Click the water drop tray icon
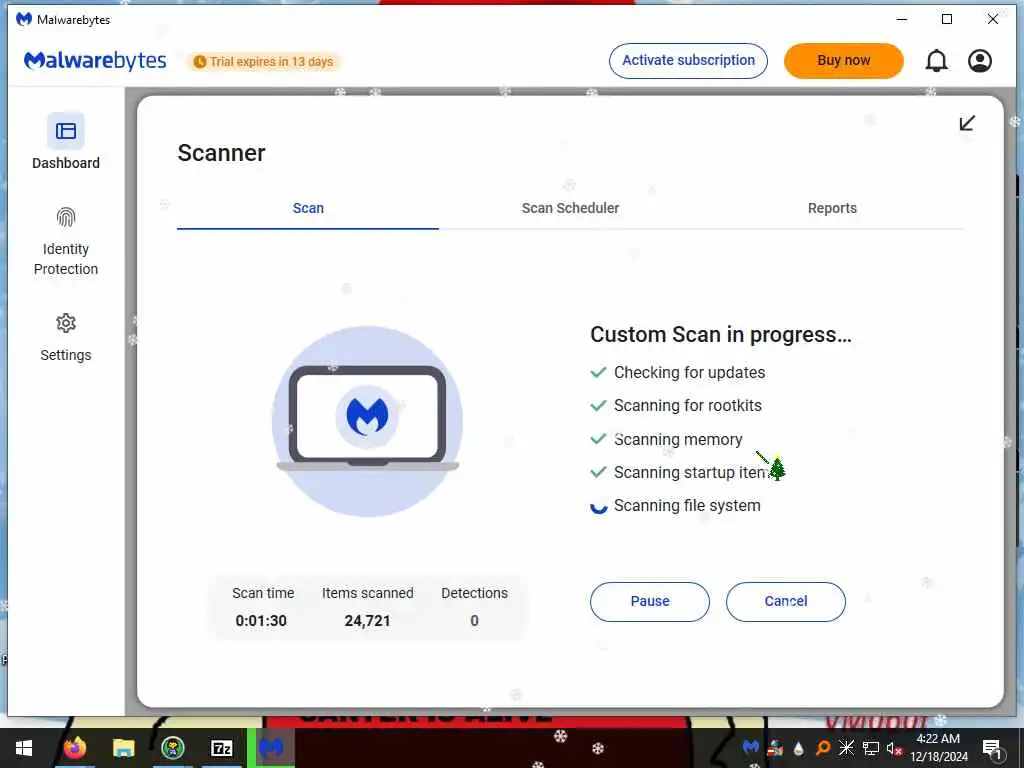 tap(799, 748)
